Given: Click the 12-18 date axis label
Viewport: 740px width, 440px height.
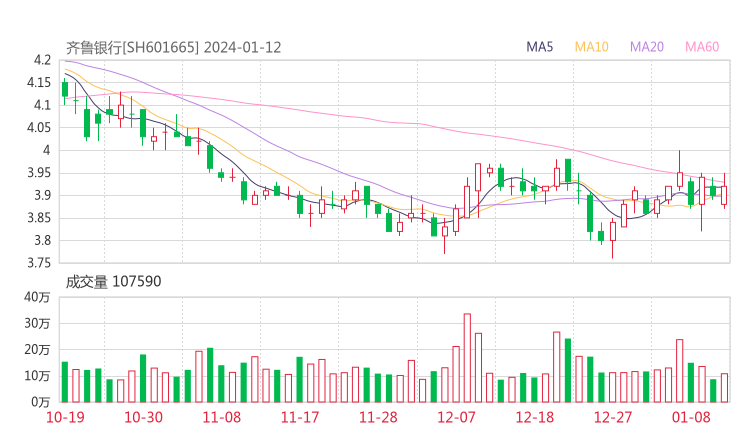Looking at the screenshot, I should (535, 417).
